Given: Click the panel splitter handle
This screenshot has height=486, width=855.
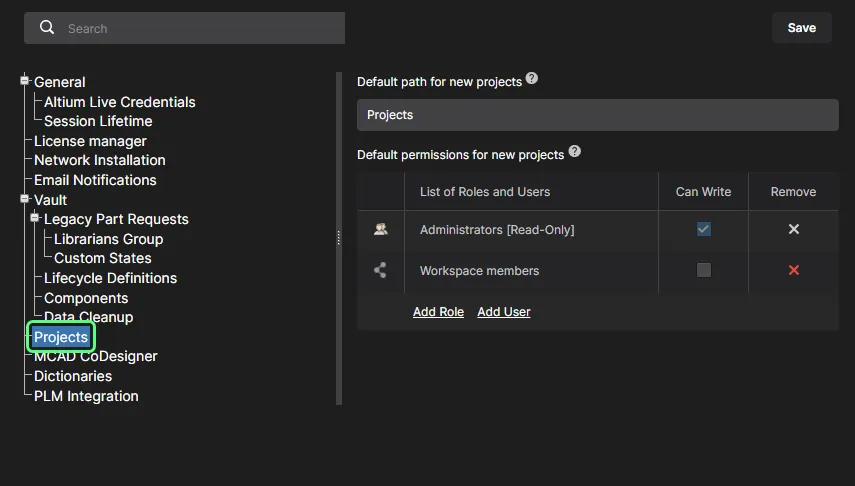Looking at the screenshot, I should pos(339,237).
